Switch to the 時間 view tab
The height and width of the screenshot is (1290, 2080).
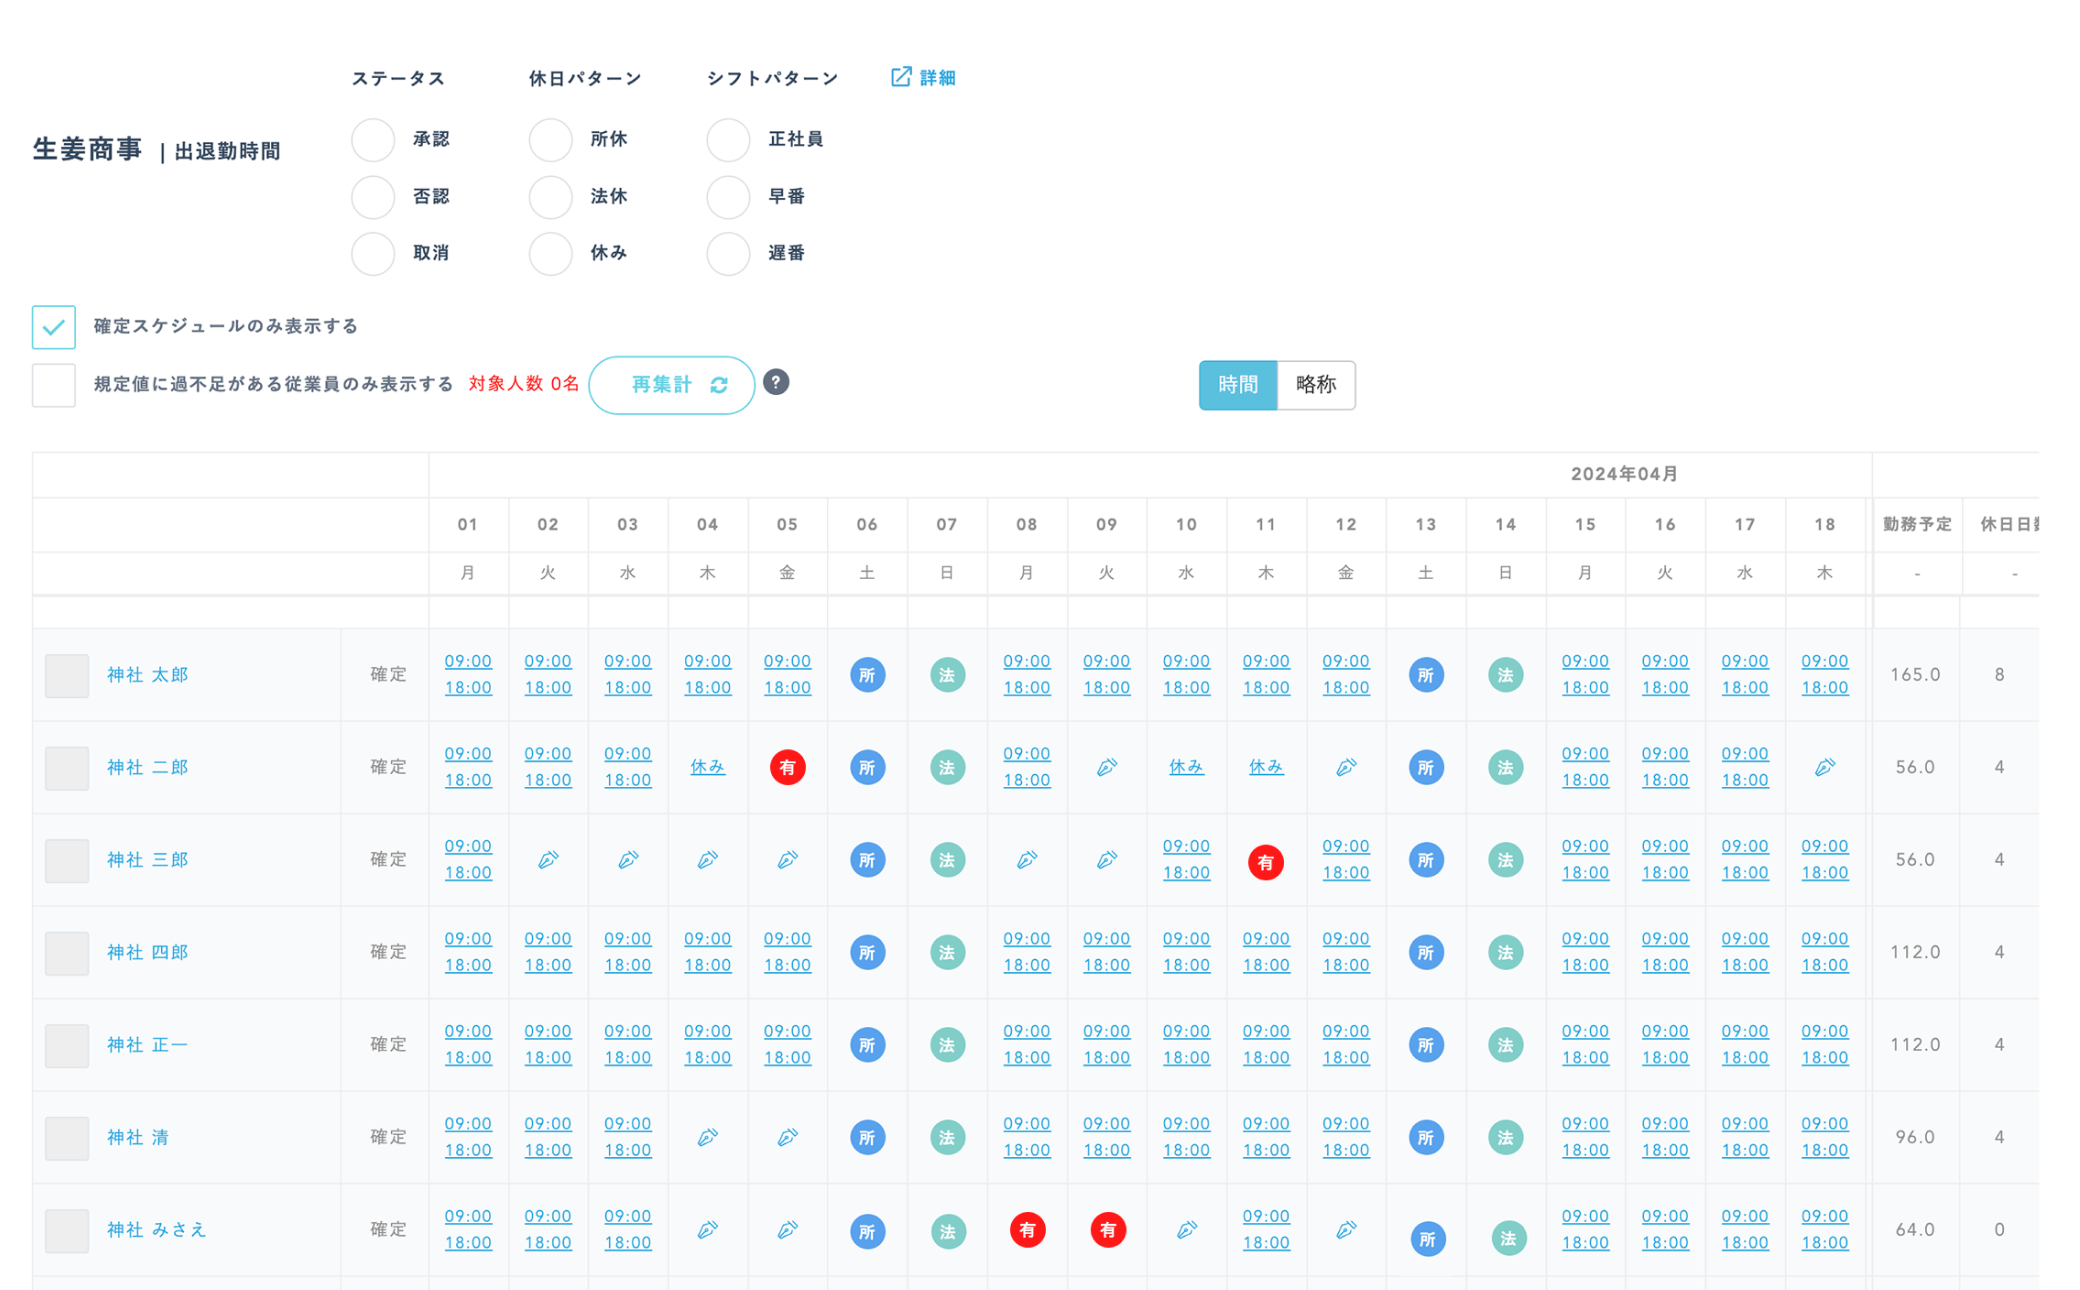[x=1237, y=385]
